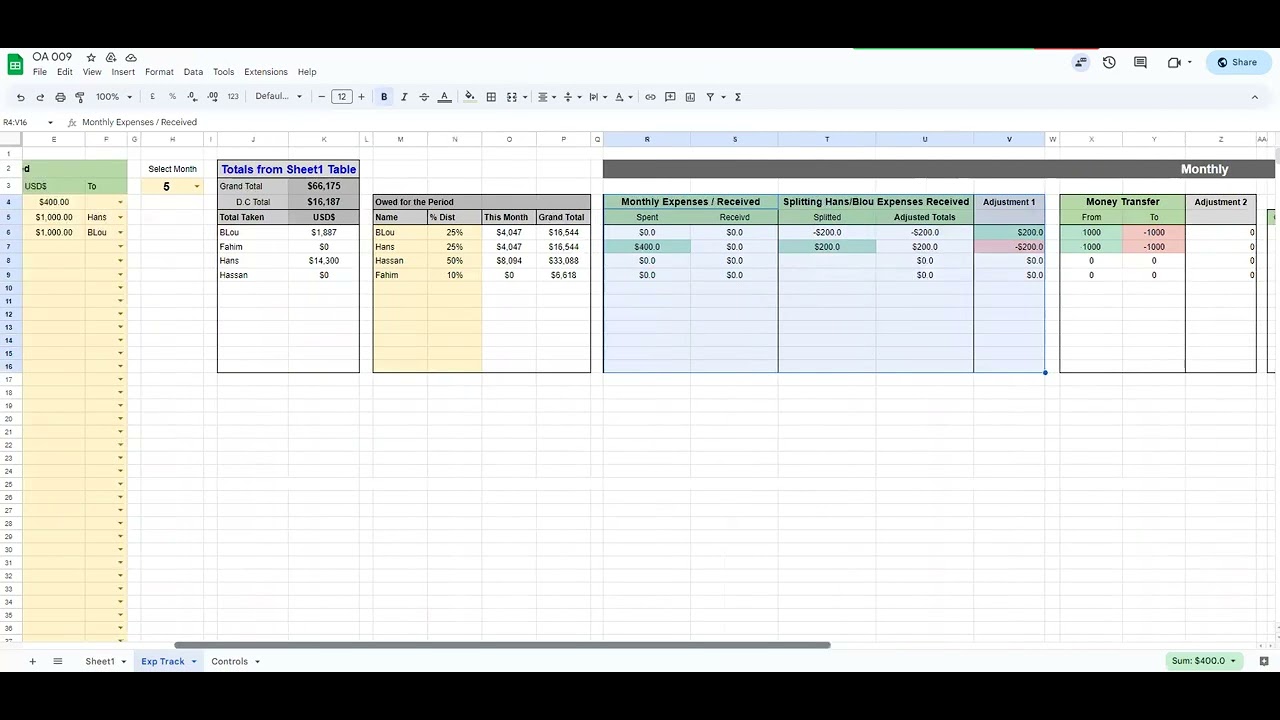Click the Insert chart icon

(x=690, y=97)
